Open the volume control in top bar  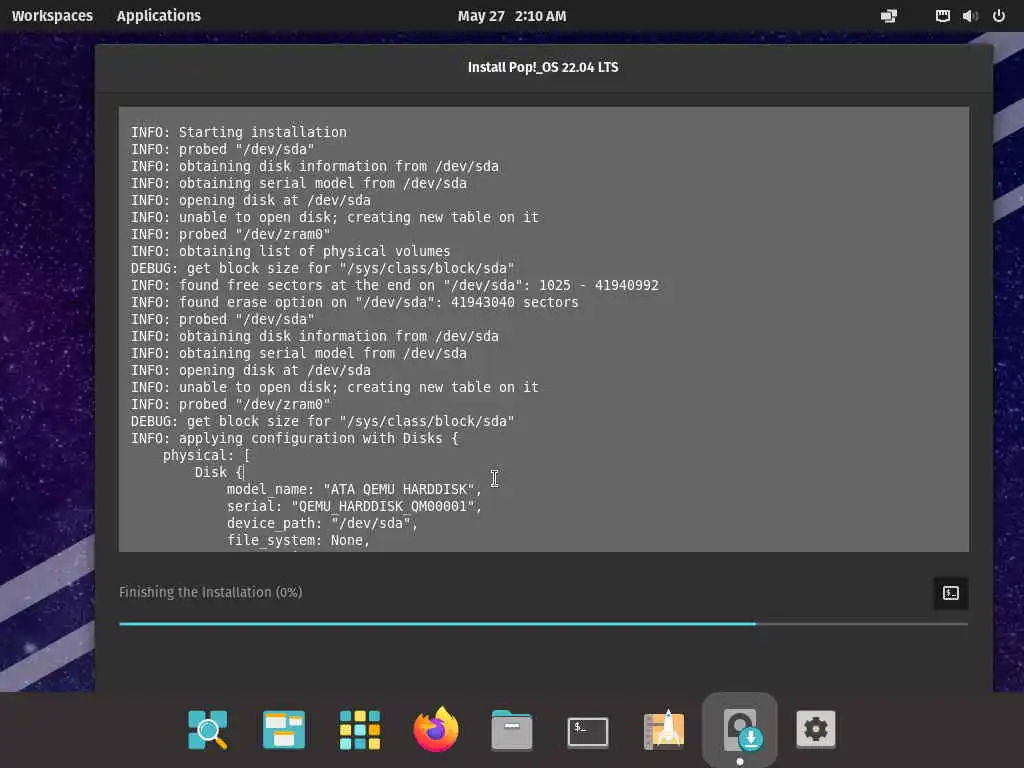pyautogui.click(x=970, y=16)
